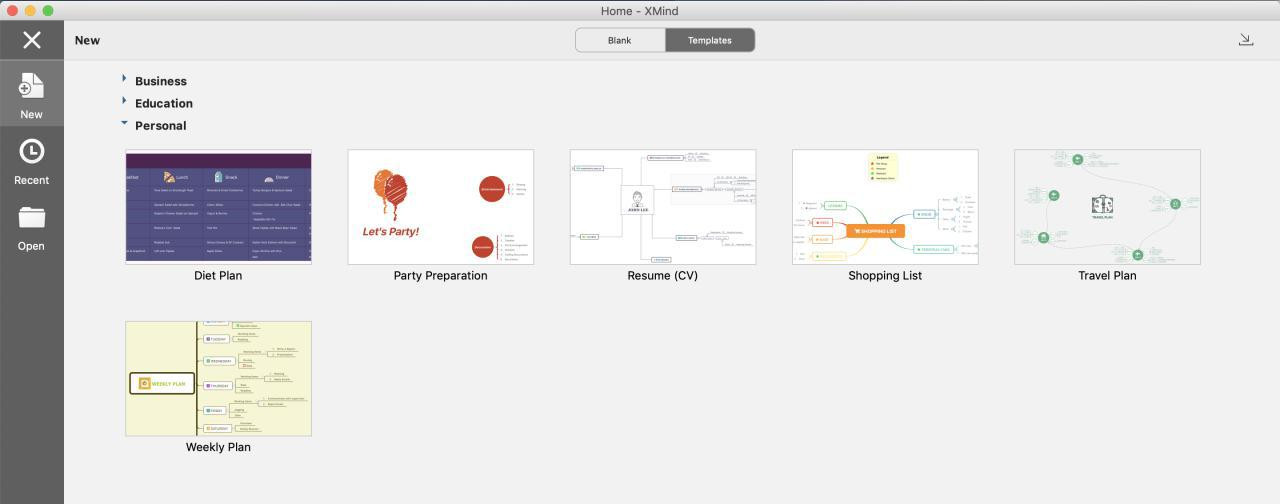Pick the Shopping List template thumbnail

click(884, 207)
